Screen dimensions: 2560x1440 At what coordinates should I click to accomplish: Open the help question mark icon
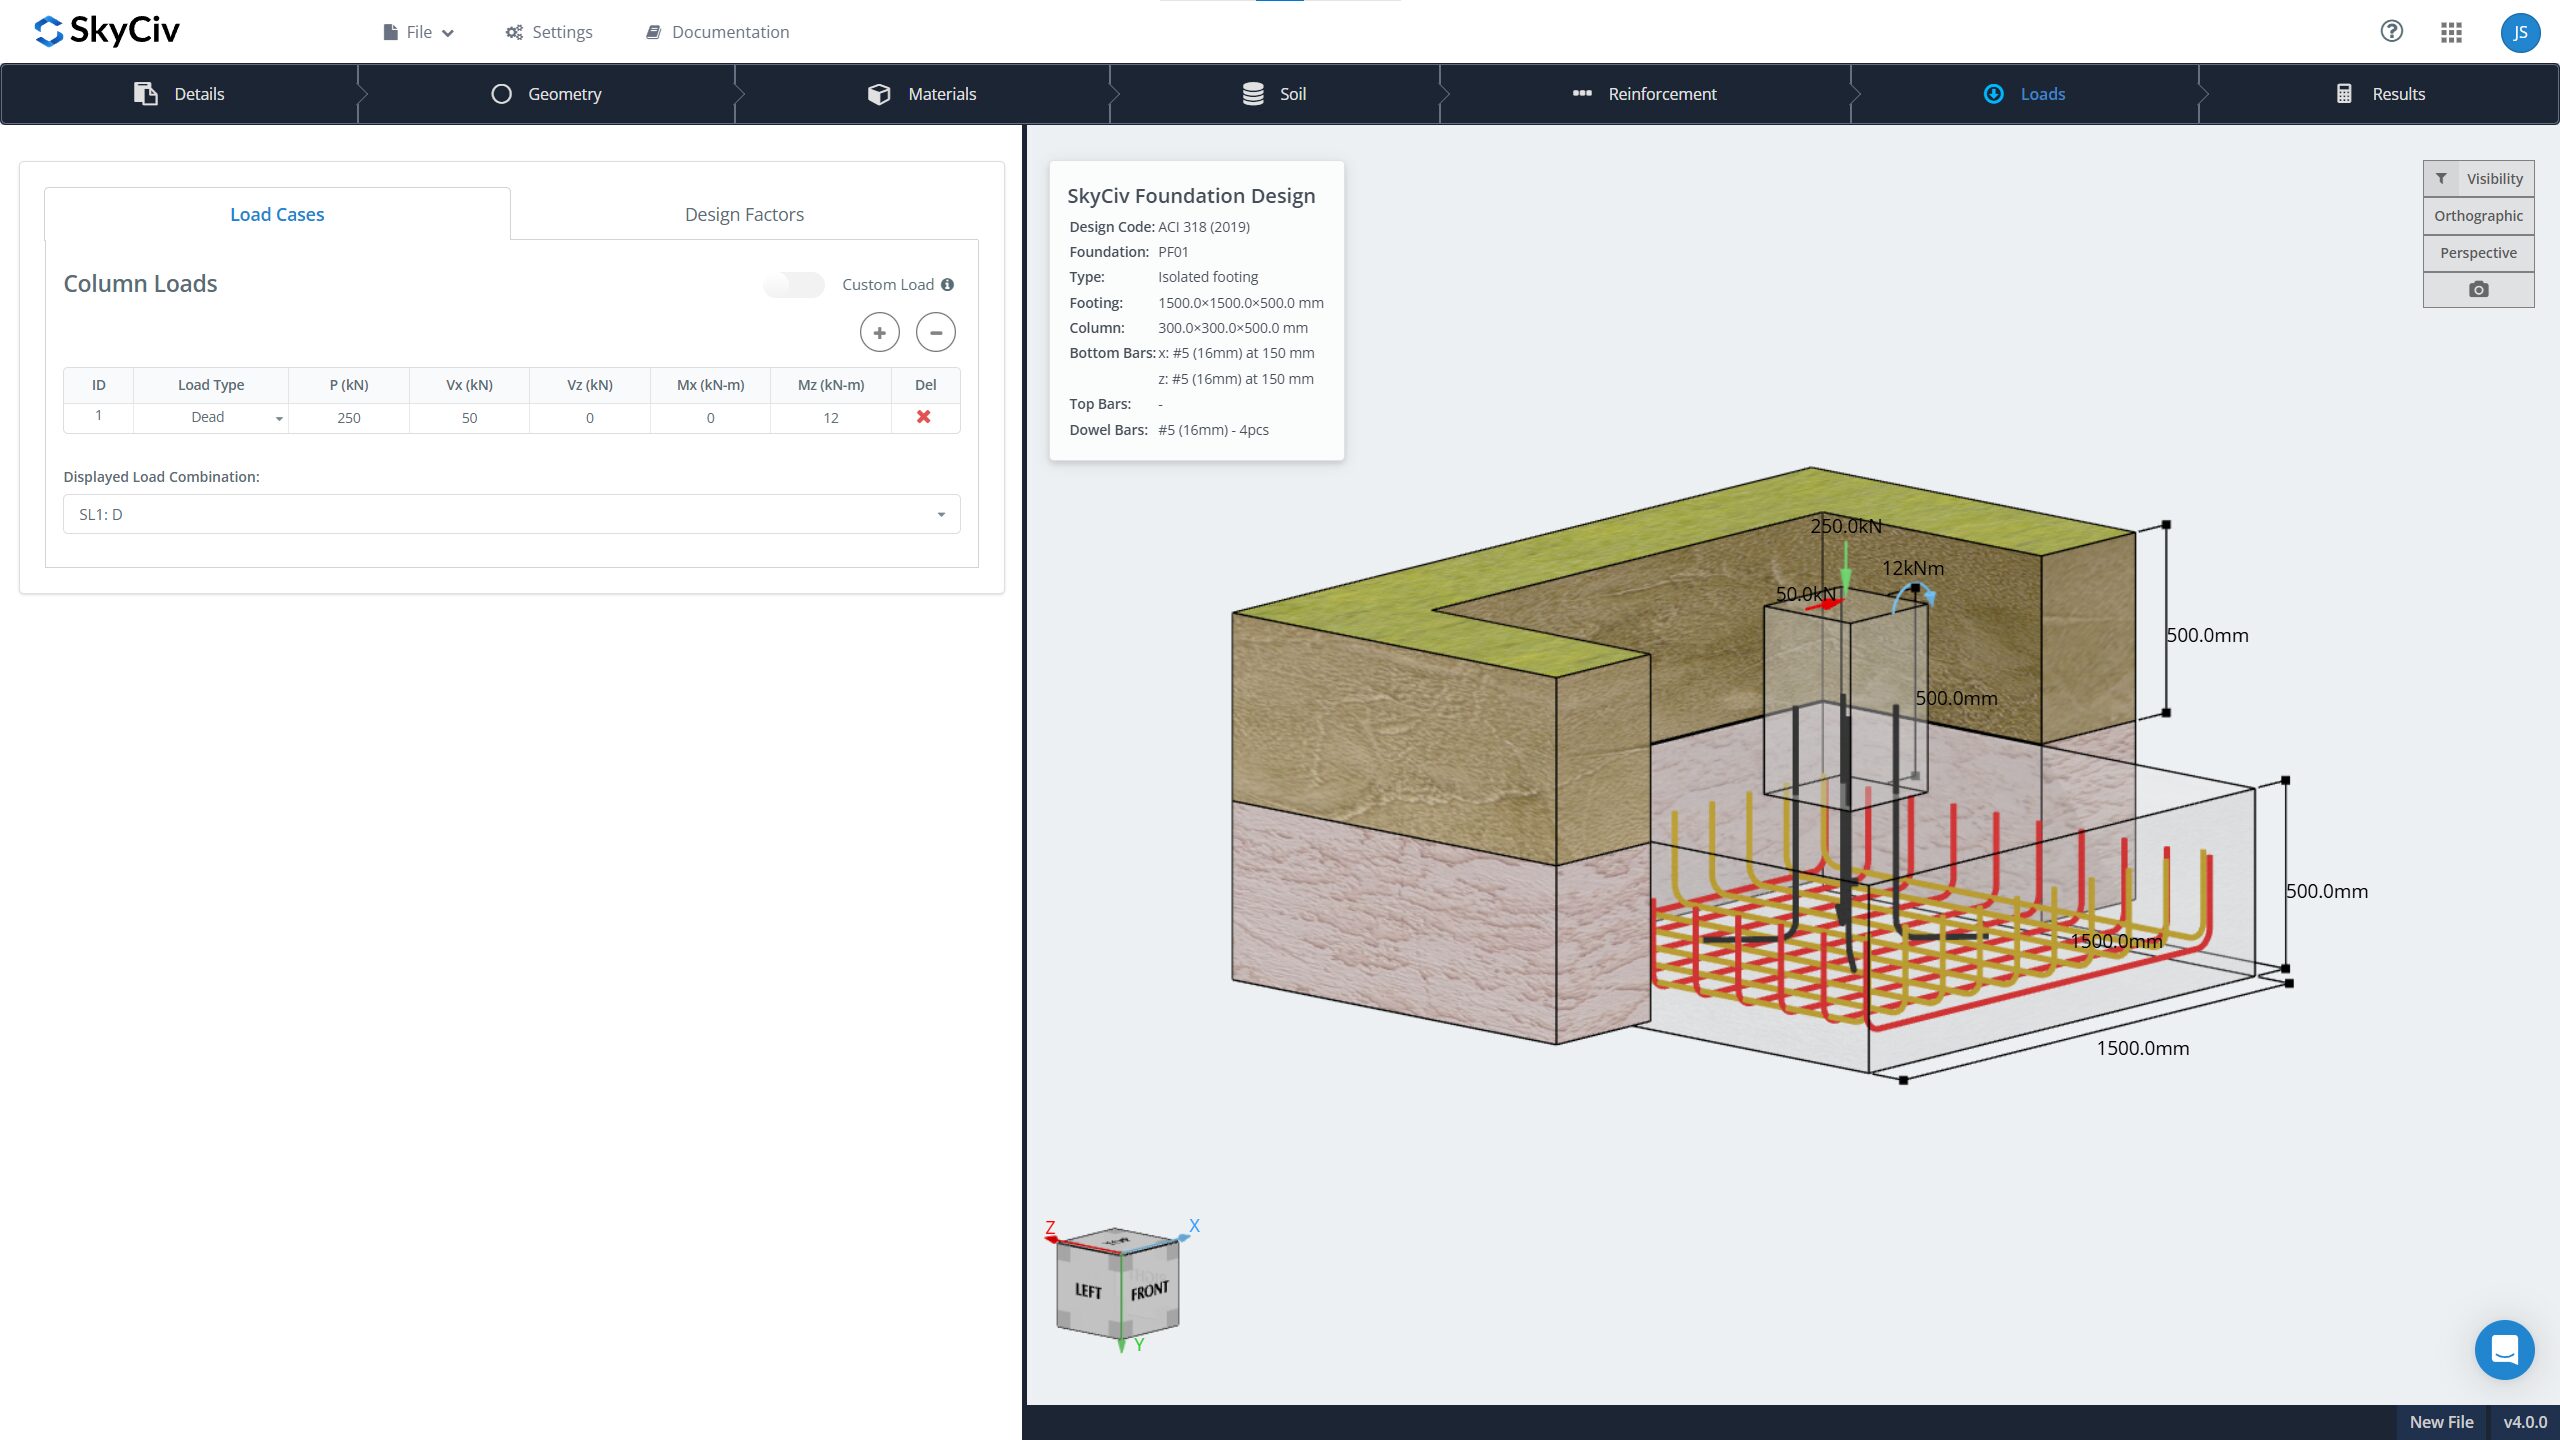click(x=2391, y=32)
